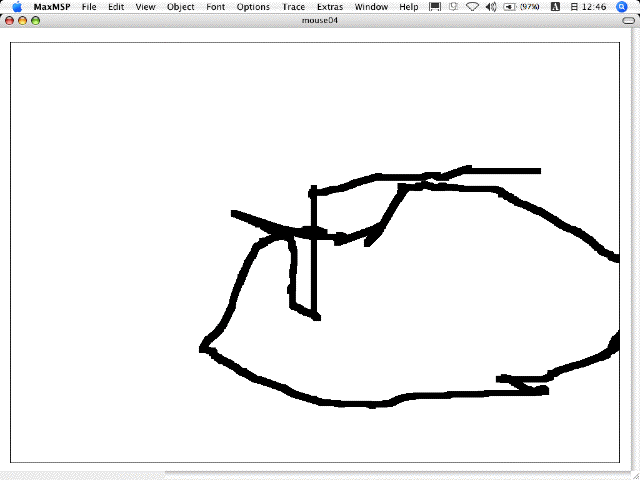Open the input source menu icon
Image resolution: width=640 pixels, height=480 pixels.
[555, 7]
